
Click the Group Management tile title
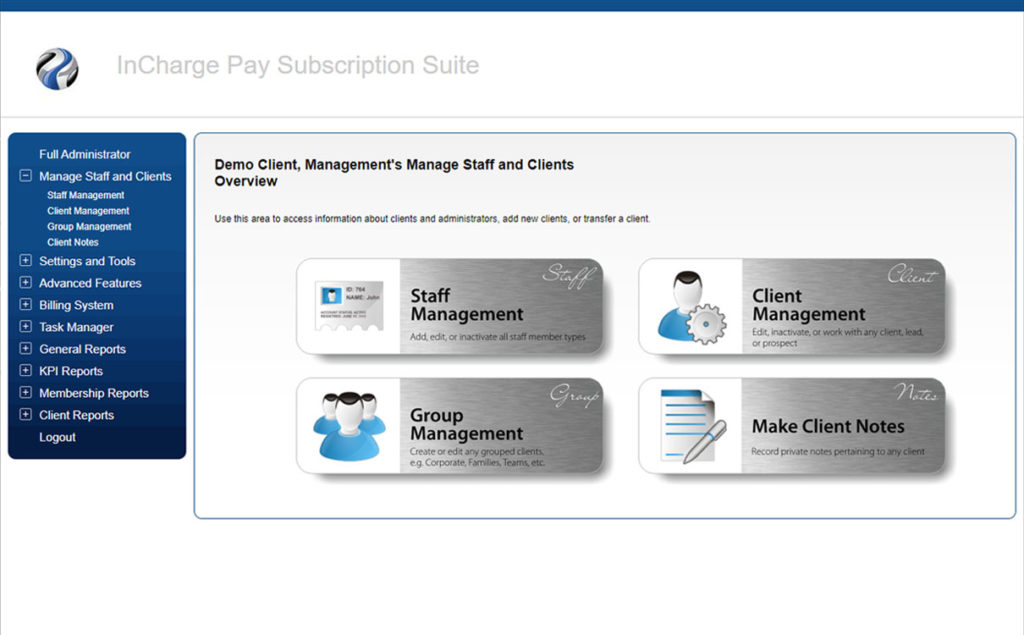click(467, 425)
